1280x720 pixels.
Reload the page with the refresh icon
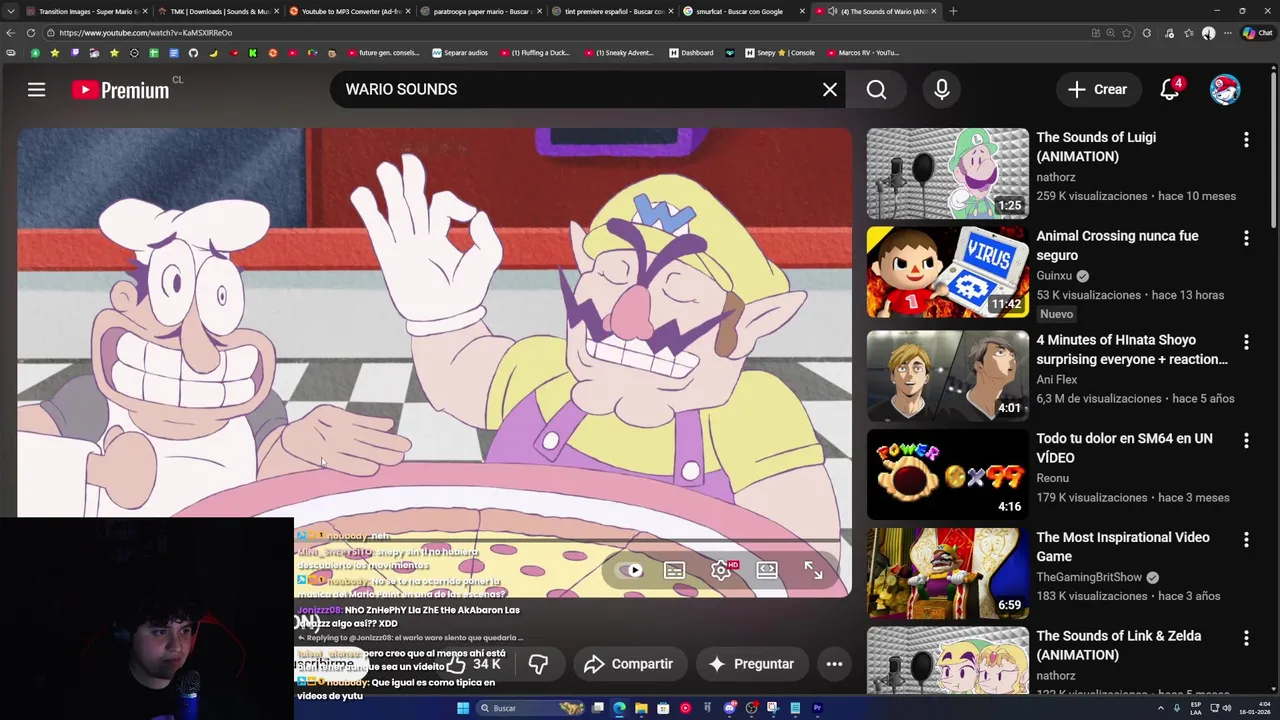click(x=31, y=33)
